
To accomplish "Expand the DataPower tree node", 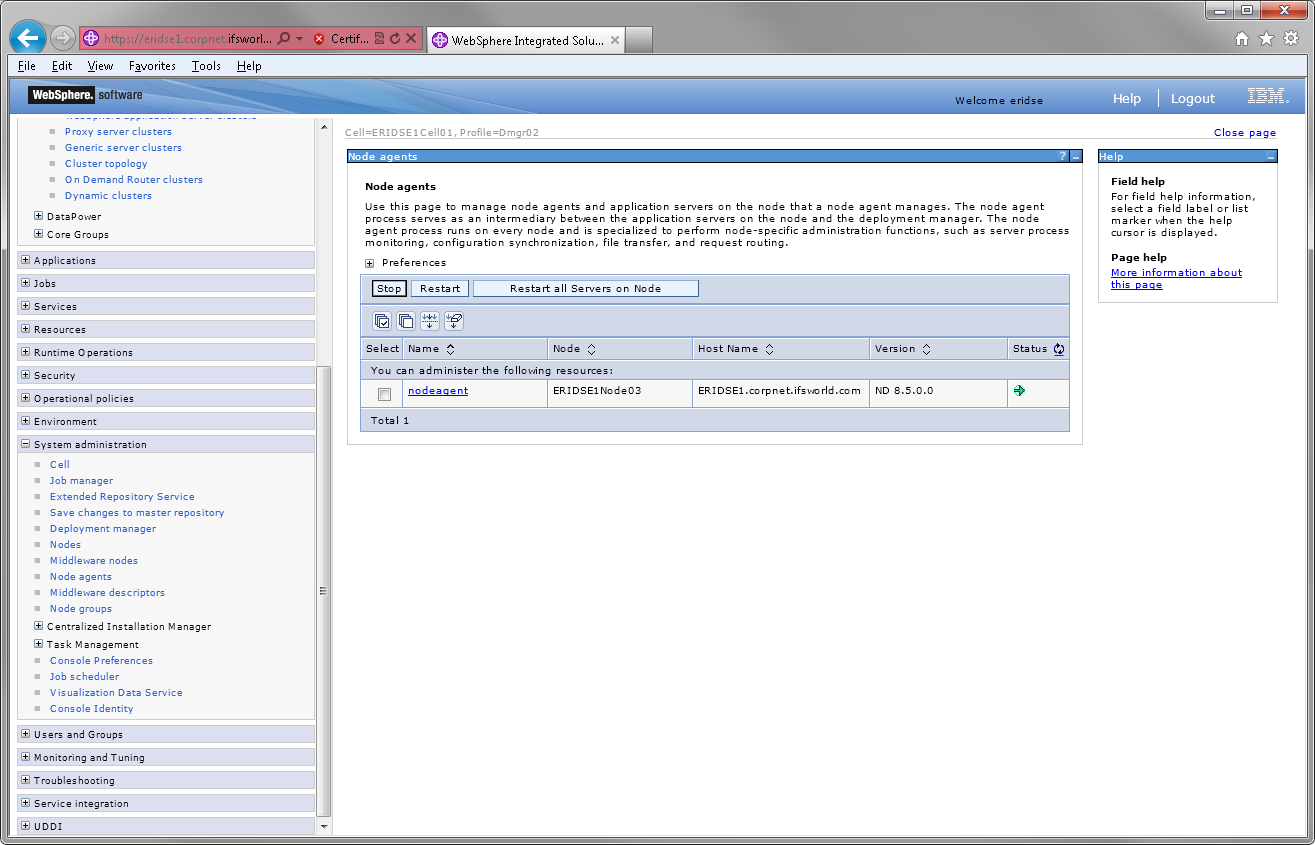I will coord(39,216).
